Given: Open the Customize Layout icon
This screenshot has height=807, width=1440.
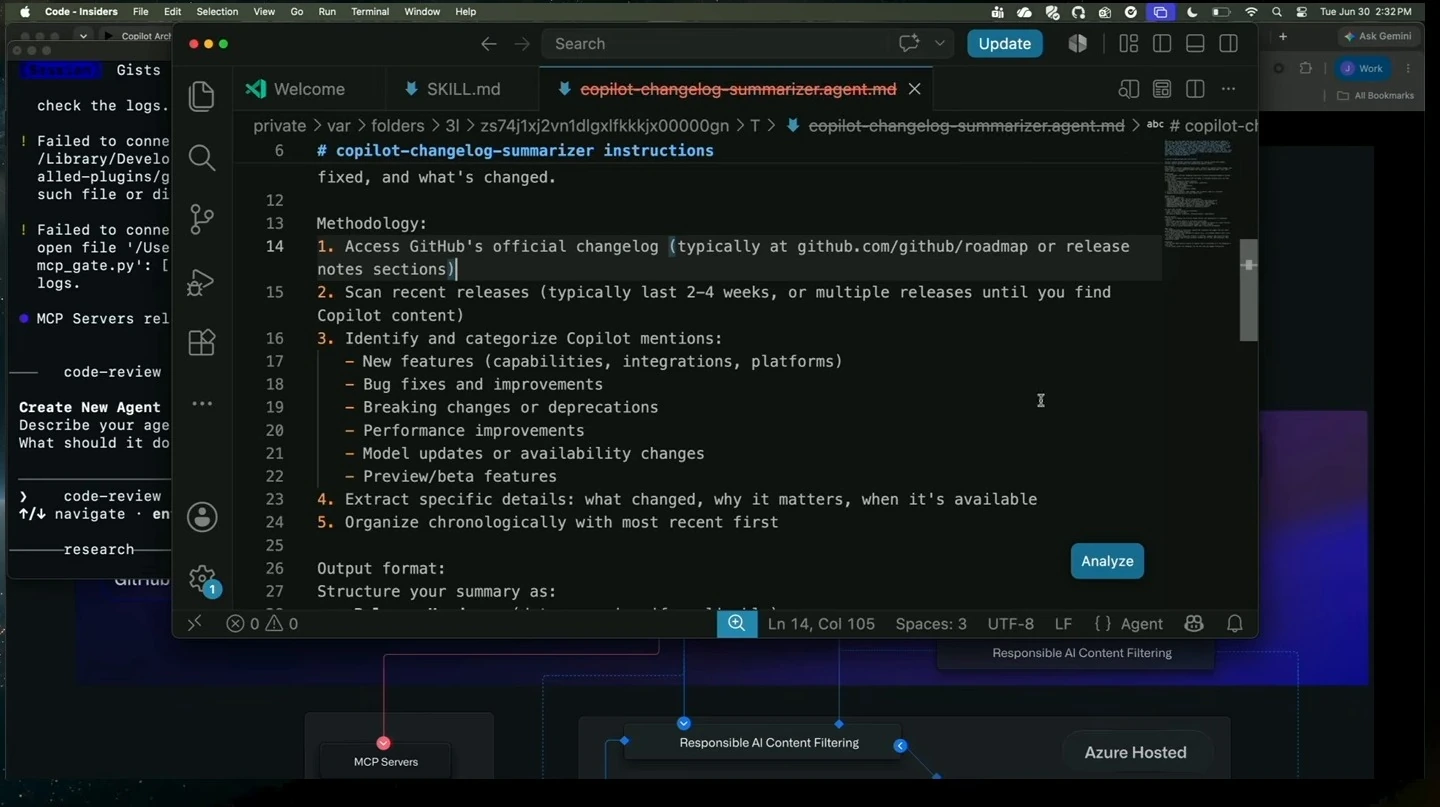Looking at the screenshot, I should pyautogui.click(x=1129, y=44).
